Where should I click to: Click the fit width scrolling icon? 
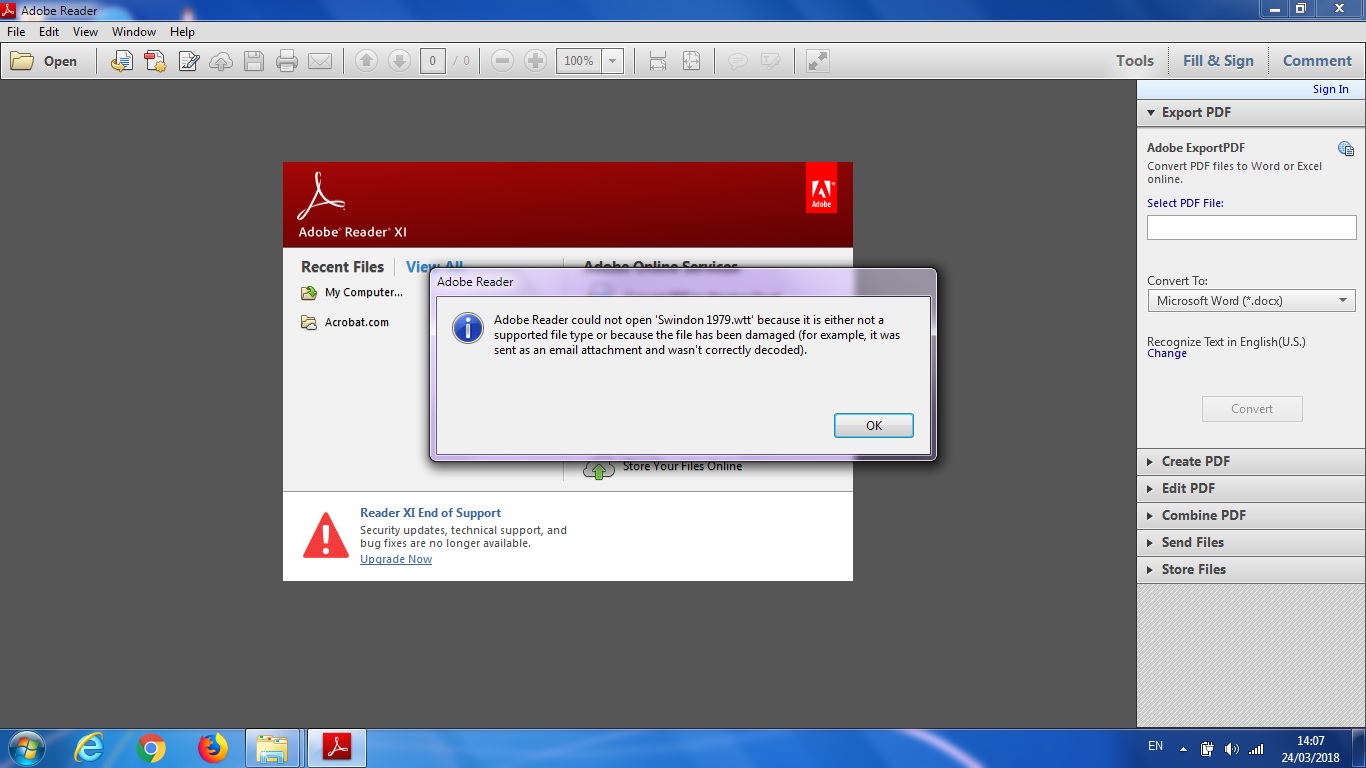point(658,61)
